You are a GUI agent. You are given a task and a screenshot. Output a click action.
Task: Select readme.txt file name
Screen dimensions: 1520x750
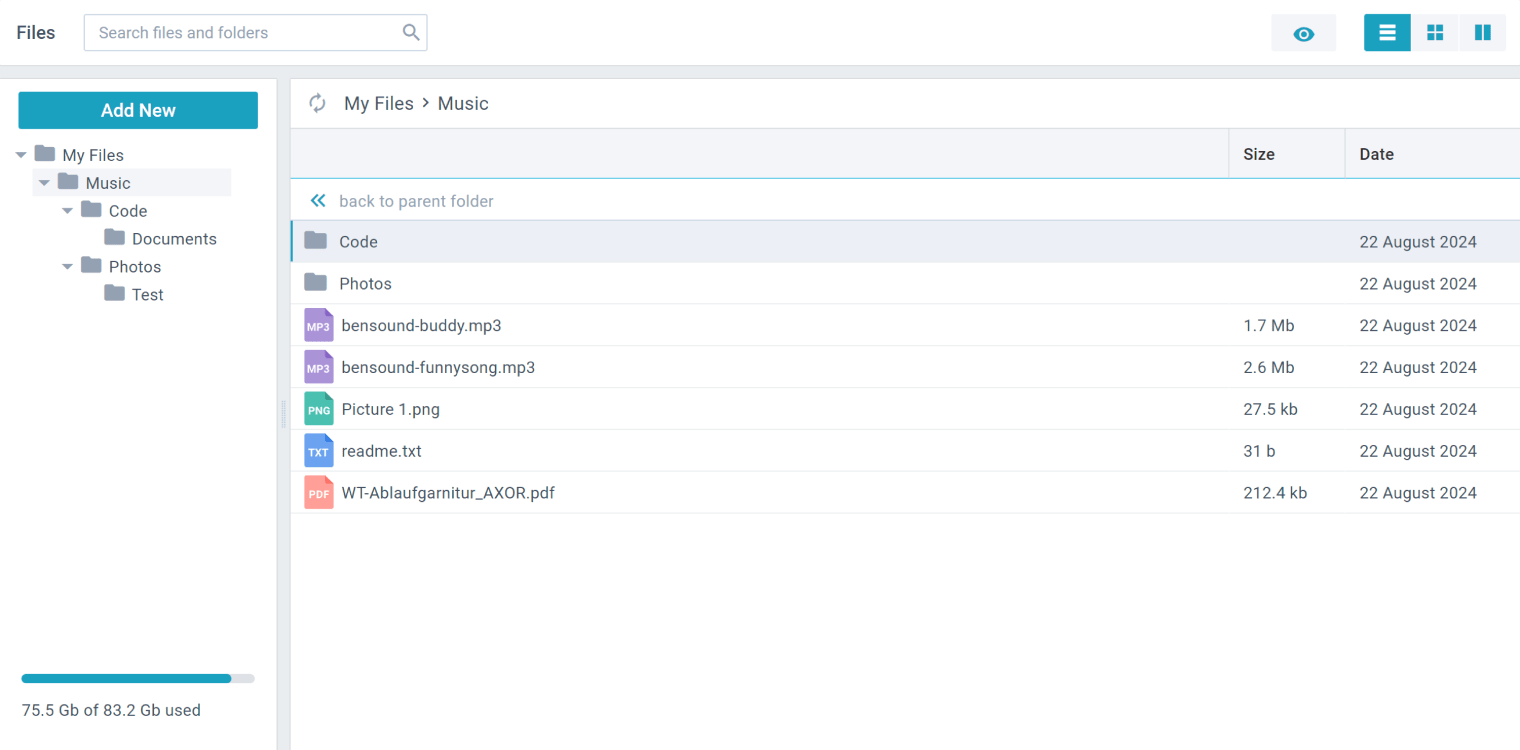tap(381, 452)
